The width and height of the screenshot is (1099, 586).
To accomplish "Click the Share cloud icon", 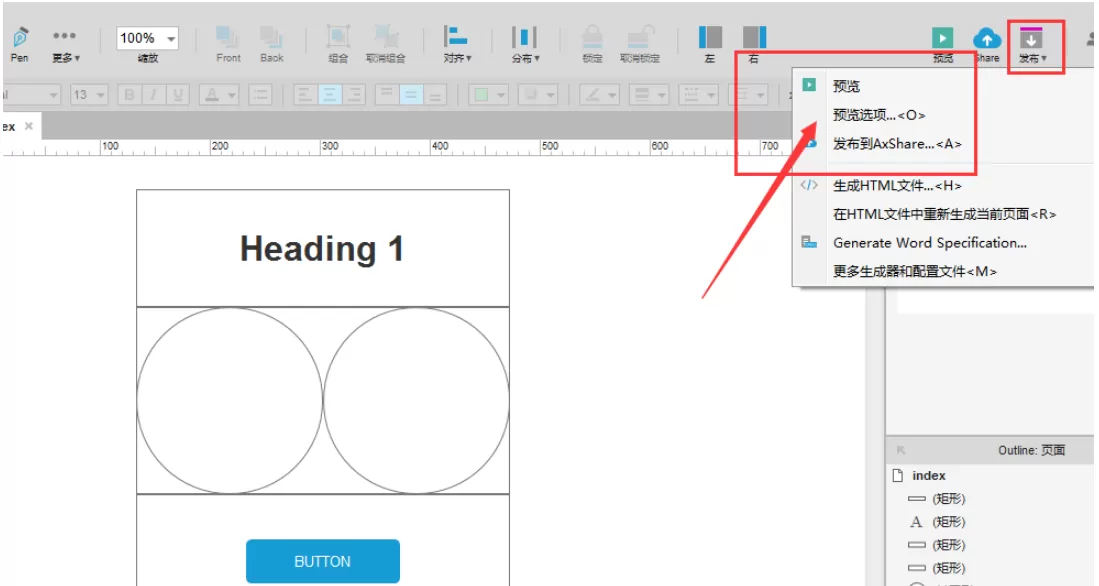I will (987, 38).
